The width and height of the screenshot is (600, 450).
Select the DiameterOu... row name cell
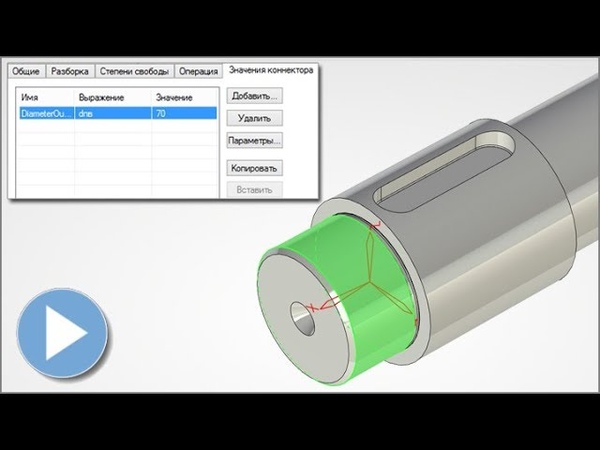(x=45, y=115)
